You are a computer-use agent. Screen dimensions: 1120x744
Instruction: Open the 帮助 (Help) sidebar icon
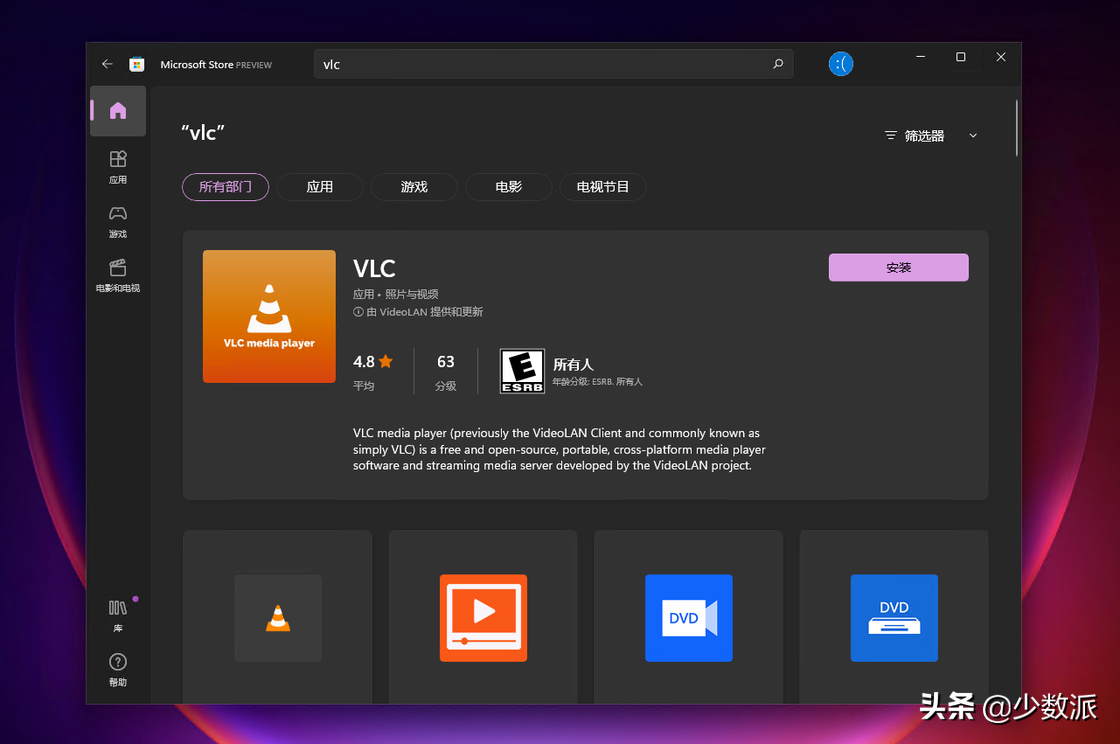(x=118, y=670)
